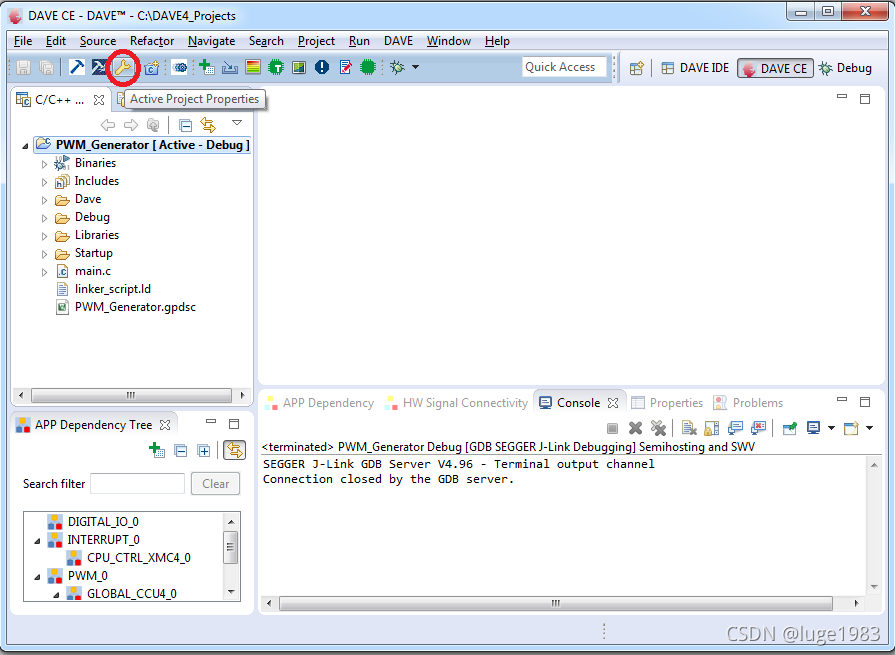Click the blue import arrow toolbar icon

(x=230, y=68)
